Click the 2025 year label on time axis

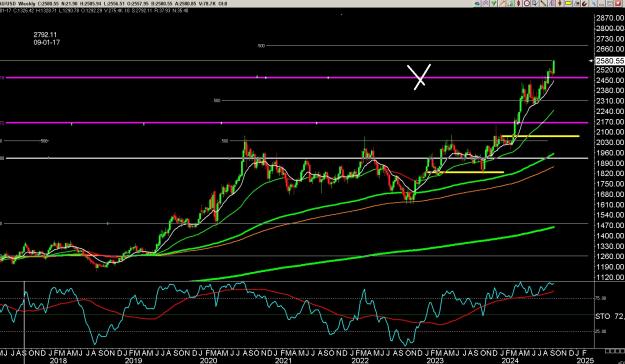(585, 360)
